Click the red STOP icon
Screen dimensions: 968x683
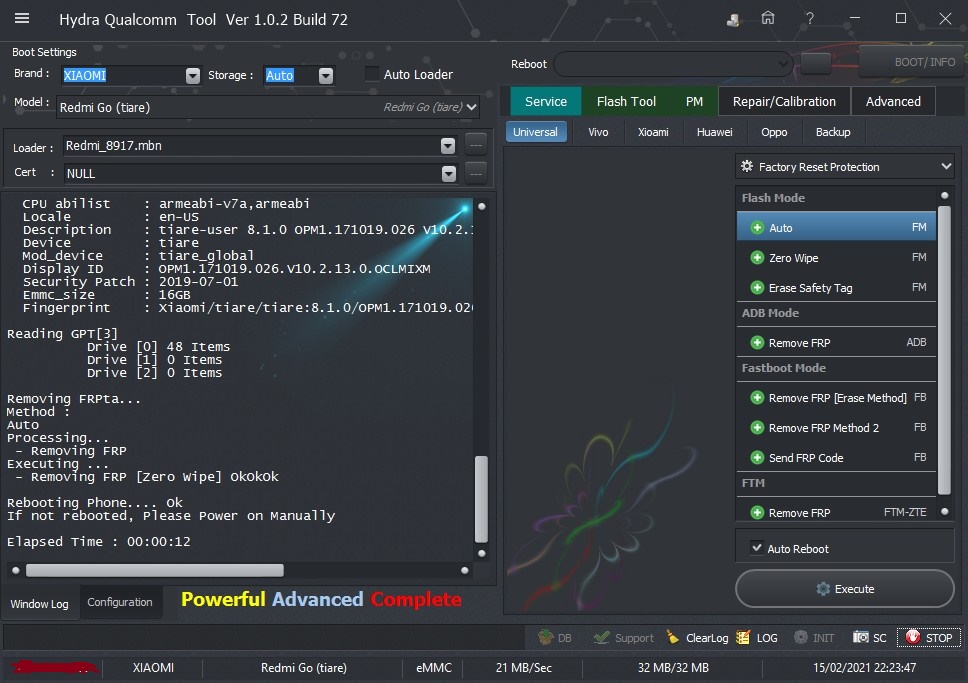pos(912,637)
